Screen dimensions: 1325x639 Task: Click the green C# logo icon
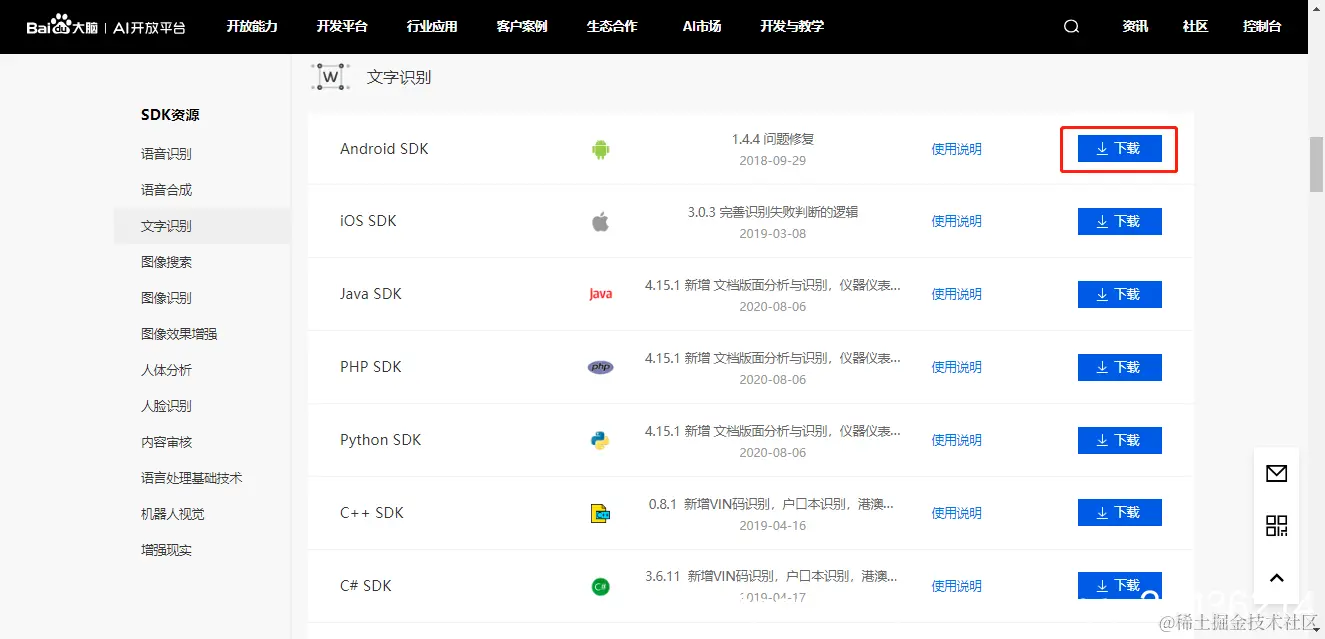pos(600,586)
